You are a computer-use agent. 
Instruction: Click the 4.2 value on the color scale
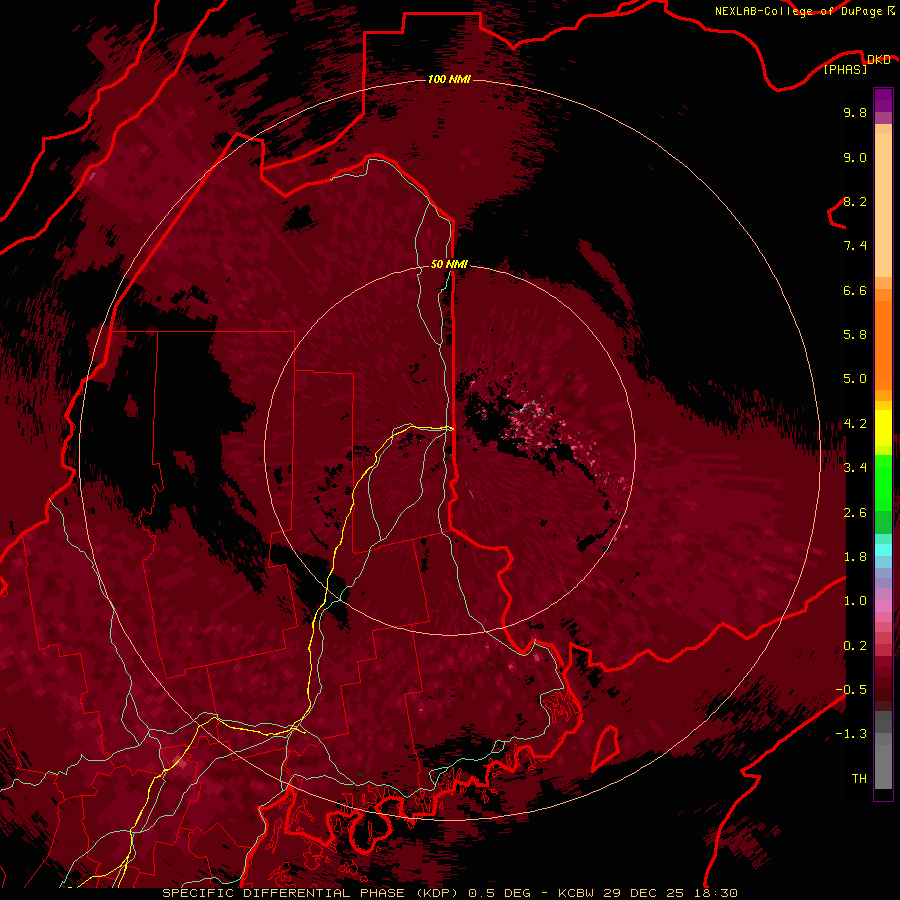click(855, 424)
